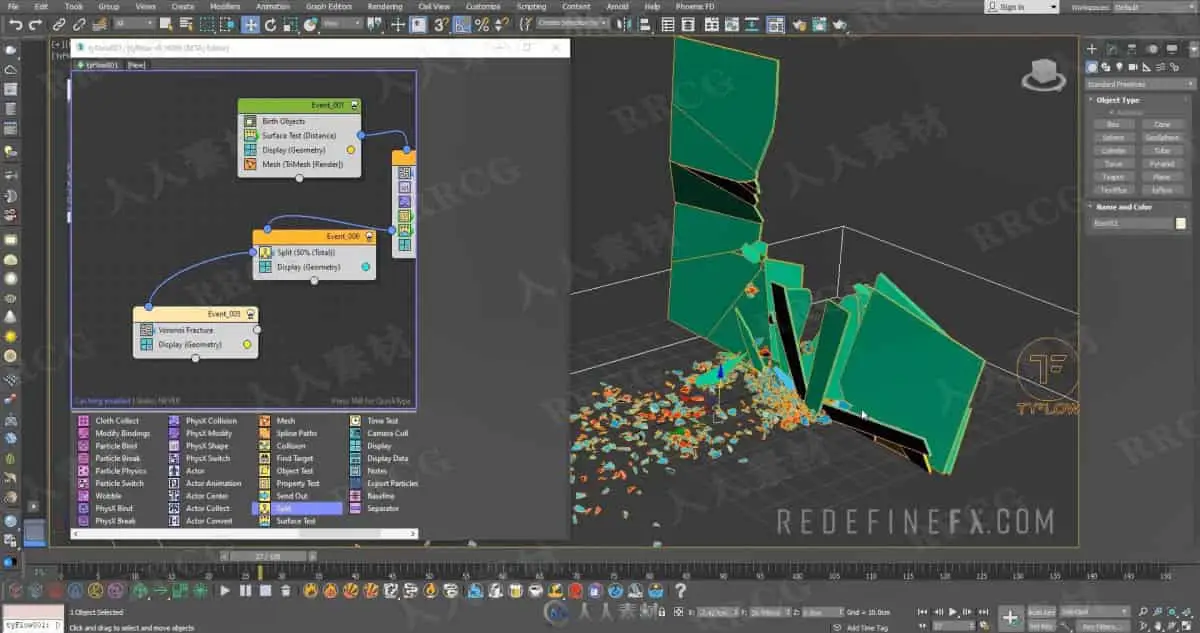Open the Modifiers menu

point(225,6)
